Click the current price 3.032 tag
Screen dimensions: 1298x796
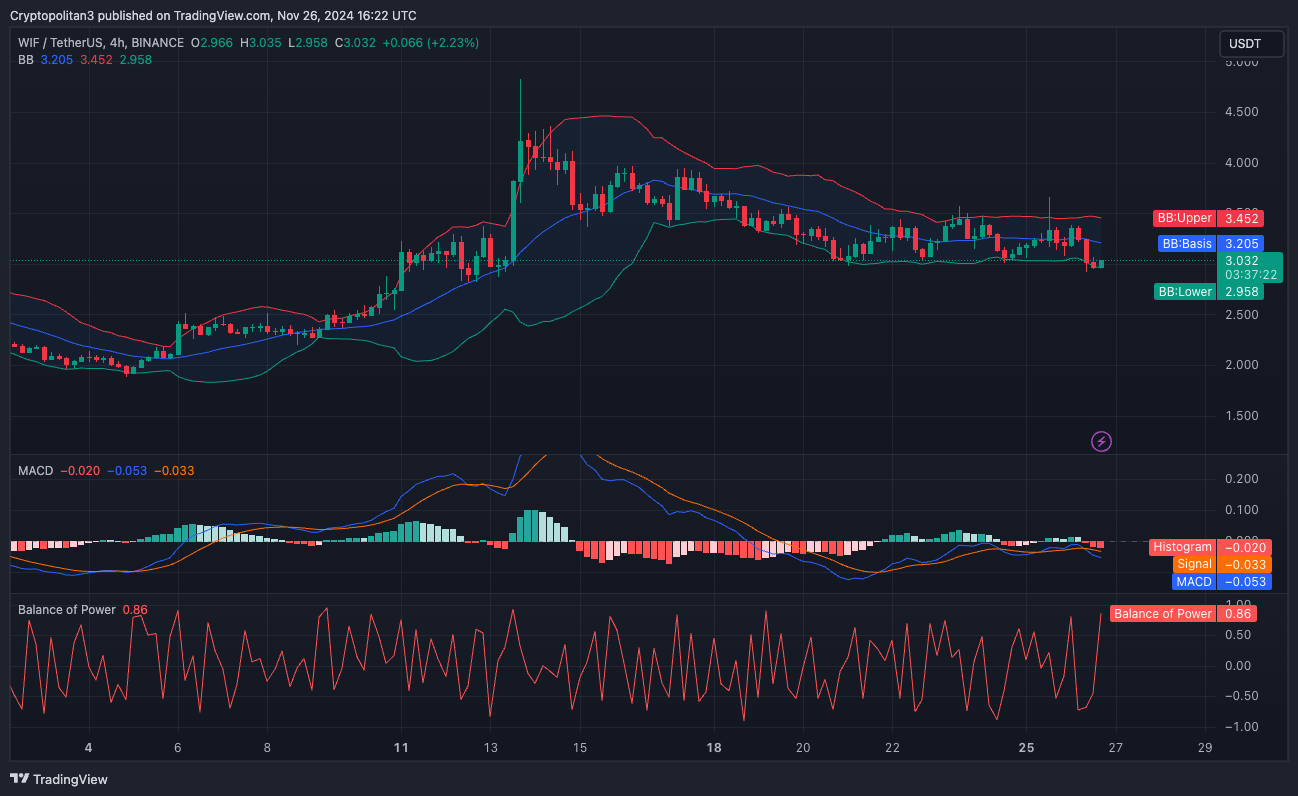tap(1241, 260)
